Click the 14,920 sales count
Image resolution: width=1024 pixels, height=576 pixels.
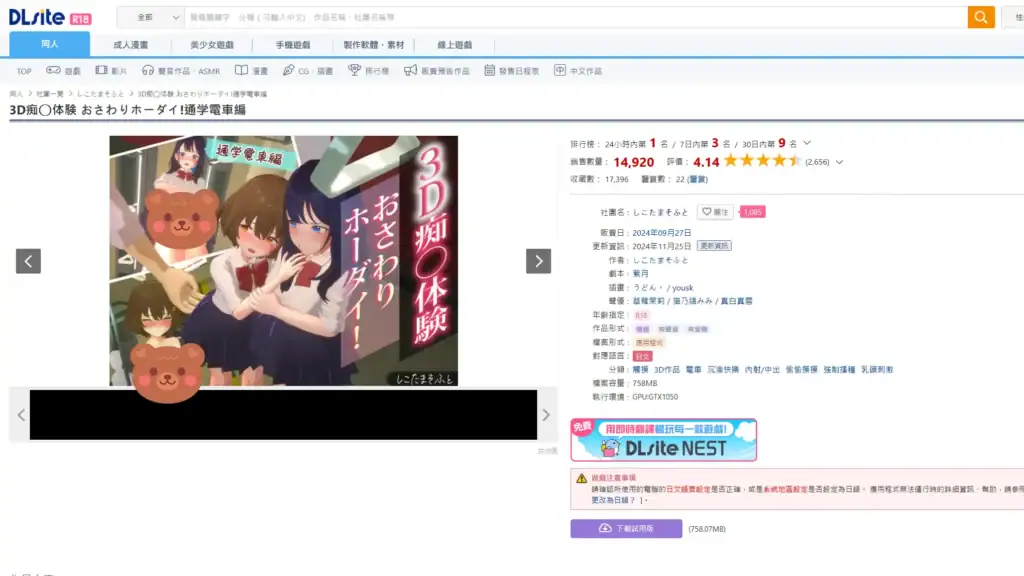point(633,162)
